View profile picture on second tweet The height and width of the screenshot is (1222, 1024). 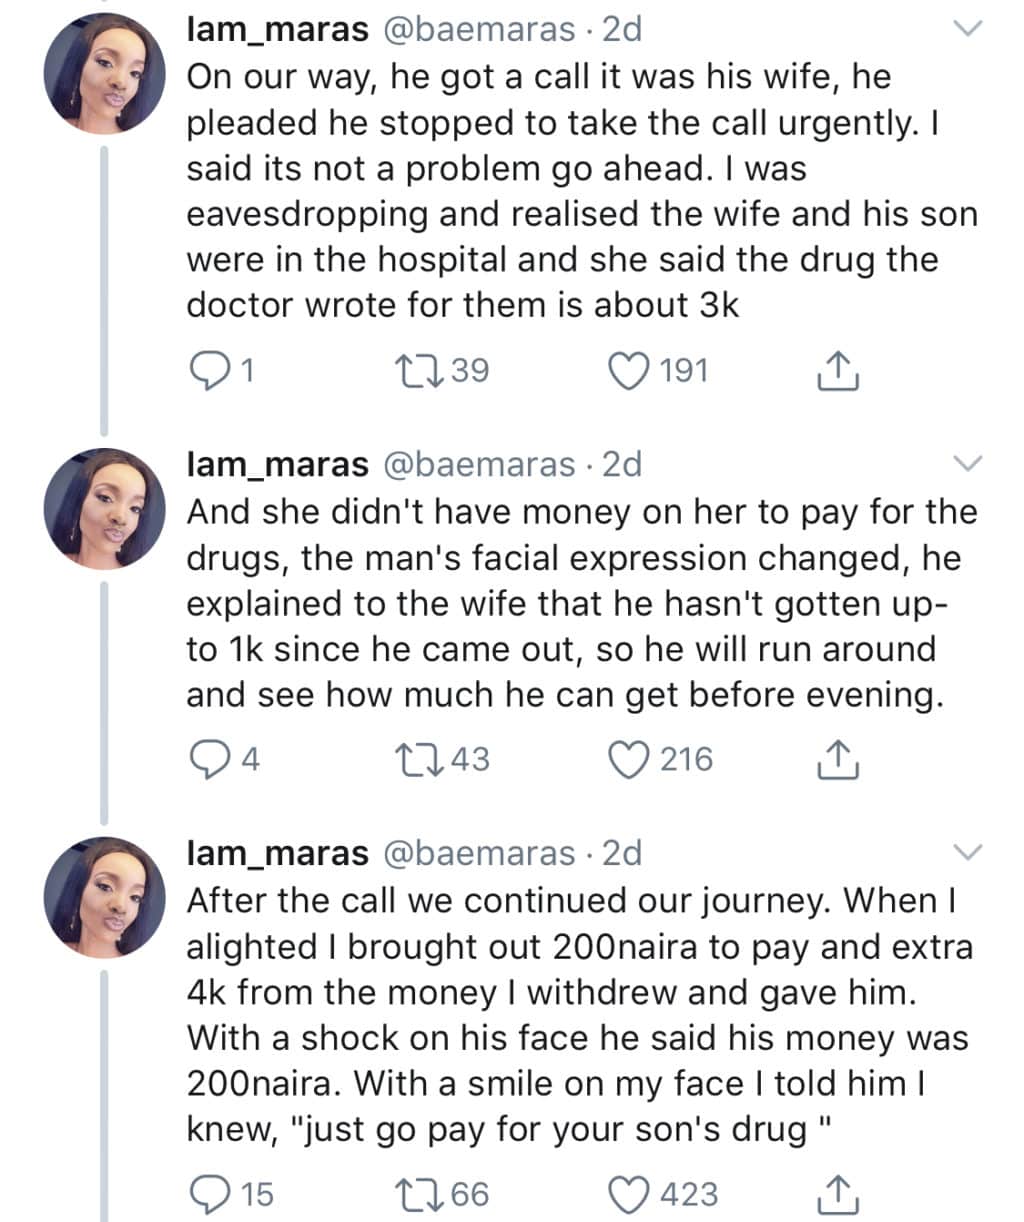[104, 509]
